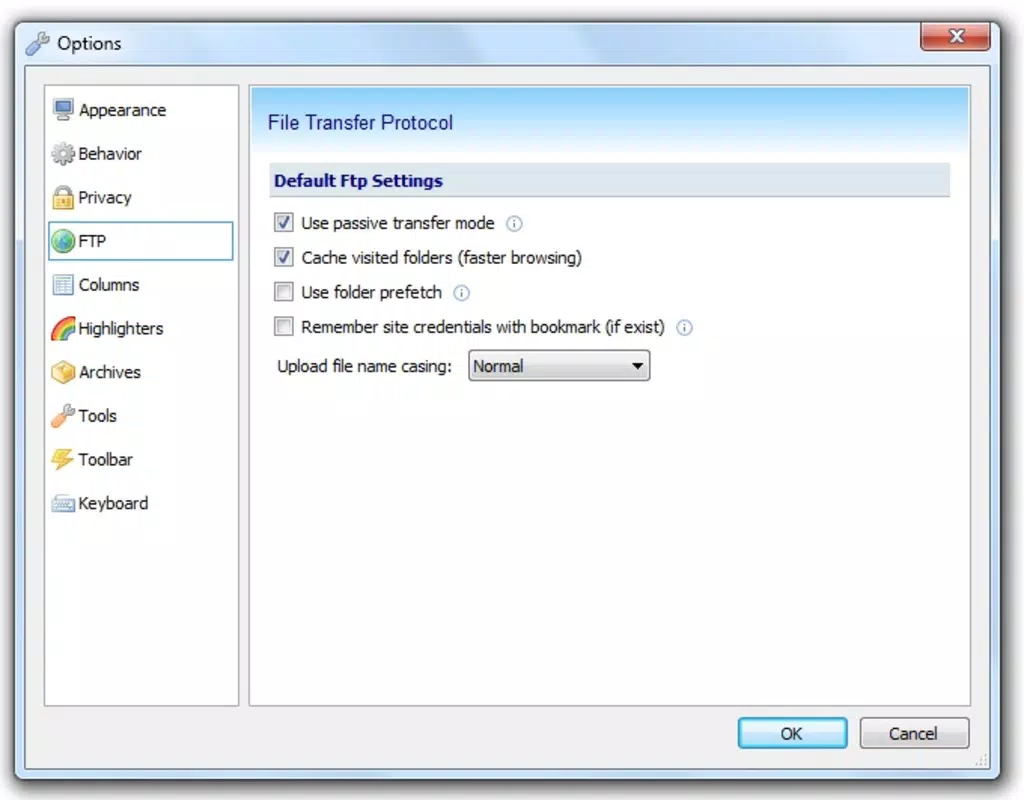Click the File Transfer Protocol title
1024x800 pixels.
pos(360,123)
